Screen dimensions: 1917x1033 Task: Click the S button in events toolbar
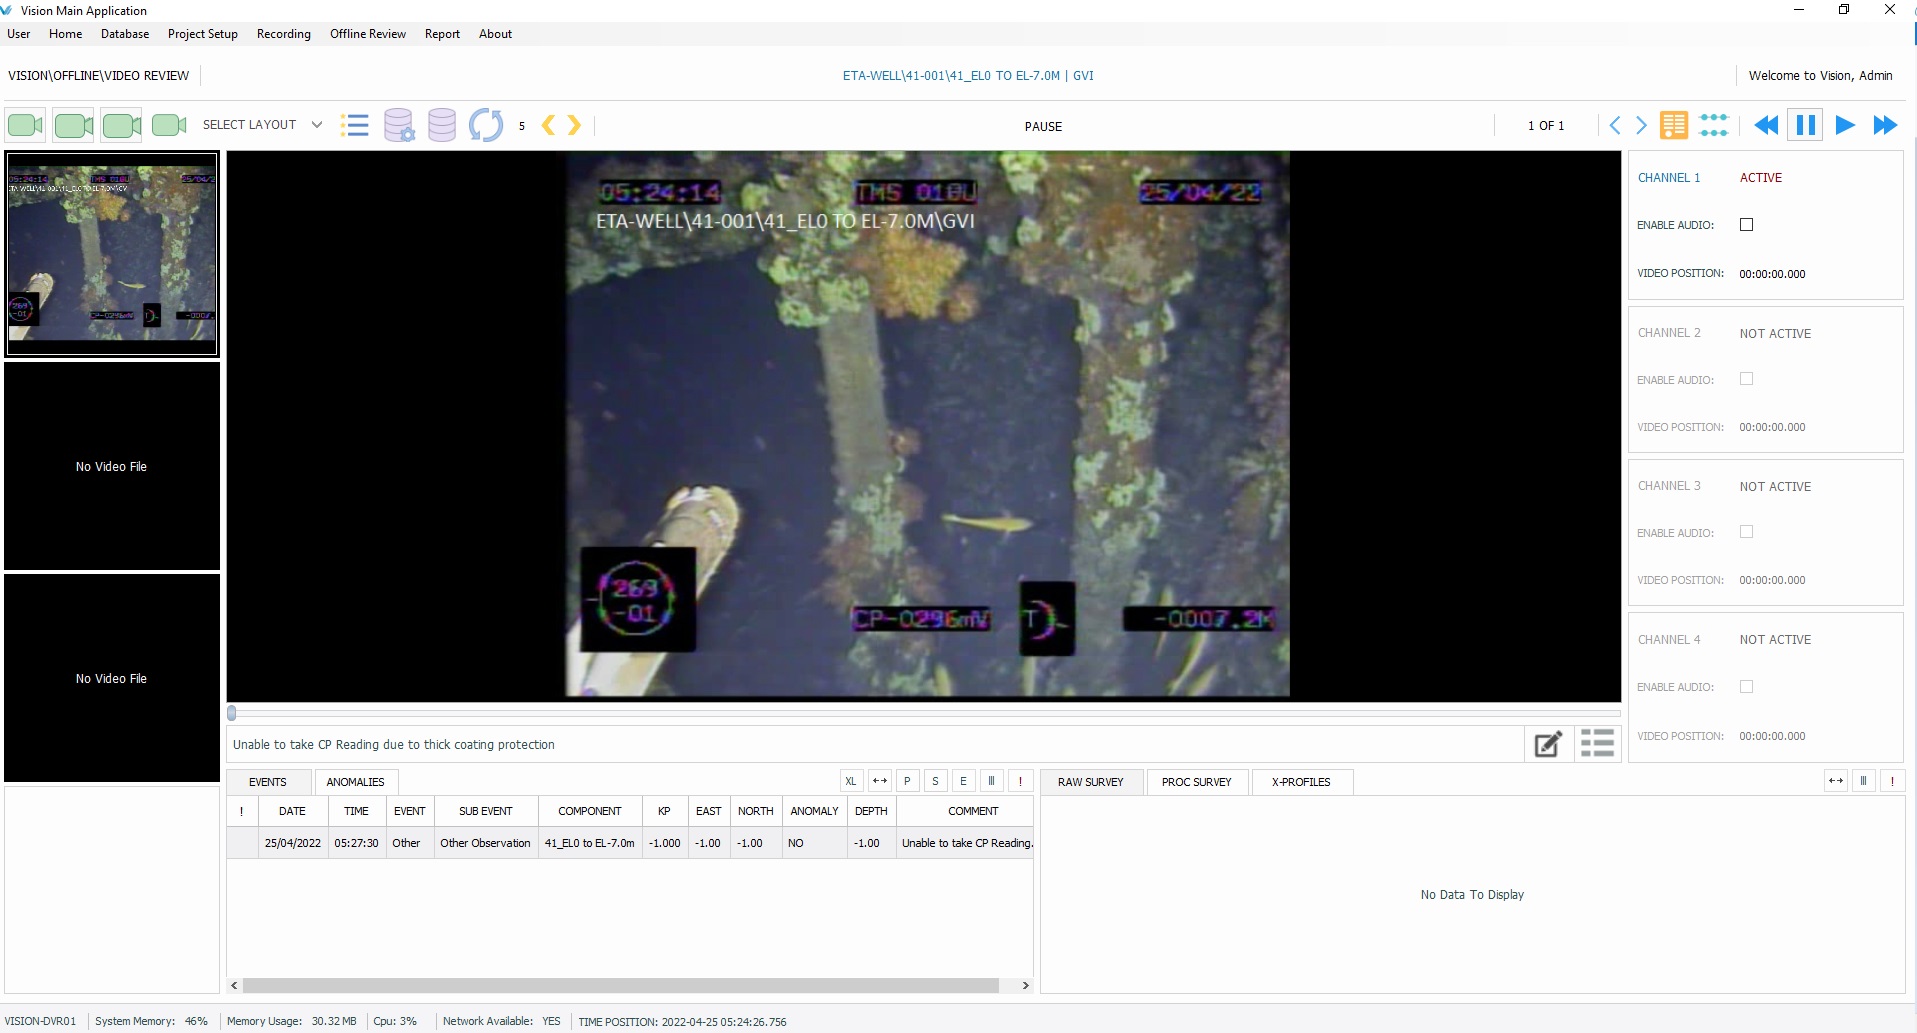[935, 781]
